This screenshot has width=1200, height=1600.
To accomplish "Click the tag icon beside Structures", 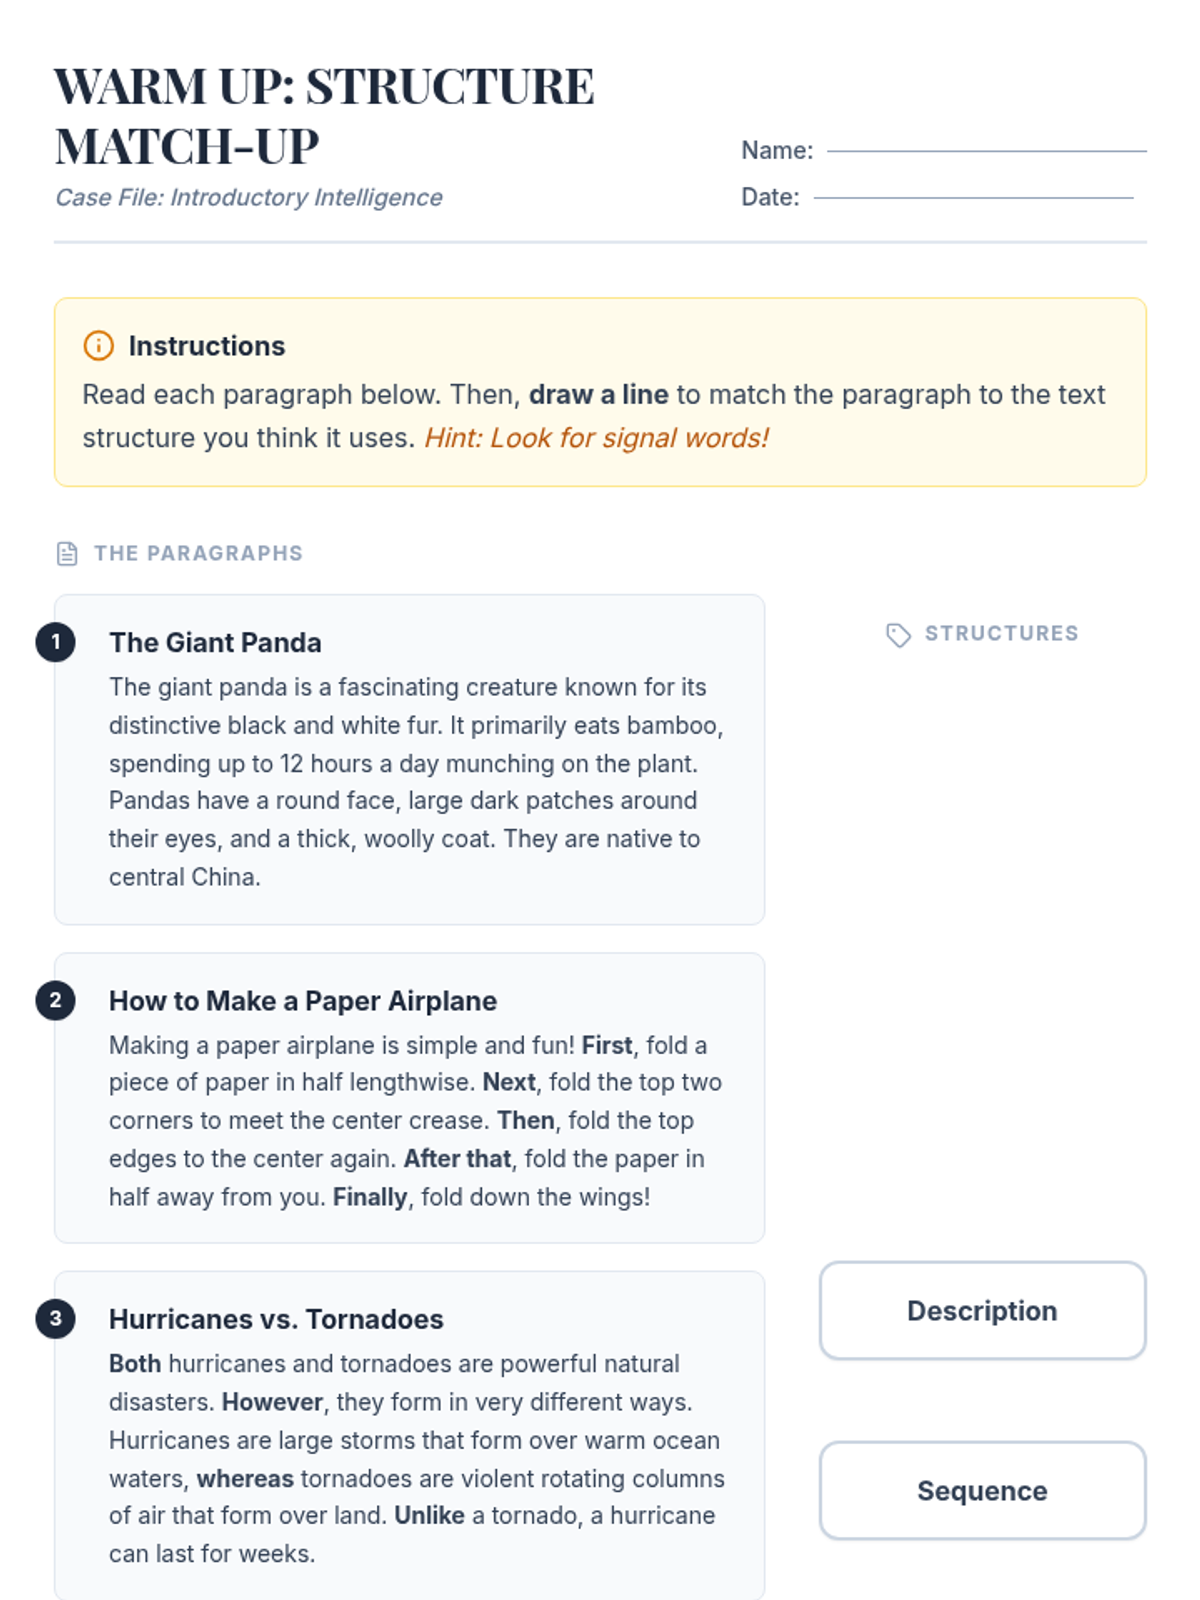I will click(898, 635).
